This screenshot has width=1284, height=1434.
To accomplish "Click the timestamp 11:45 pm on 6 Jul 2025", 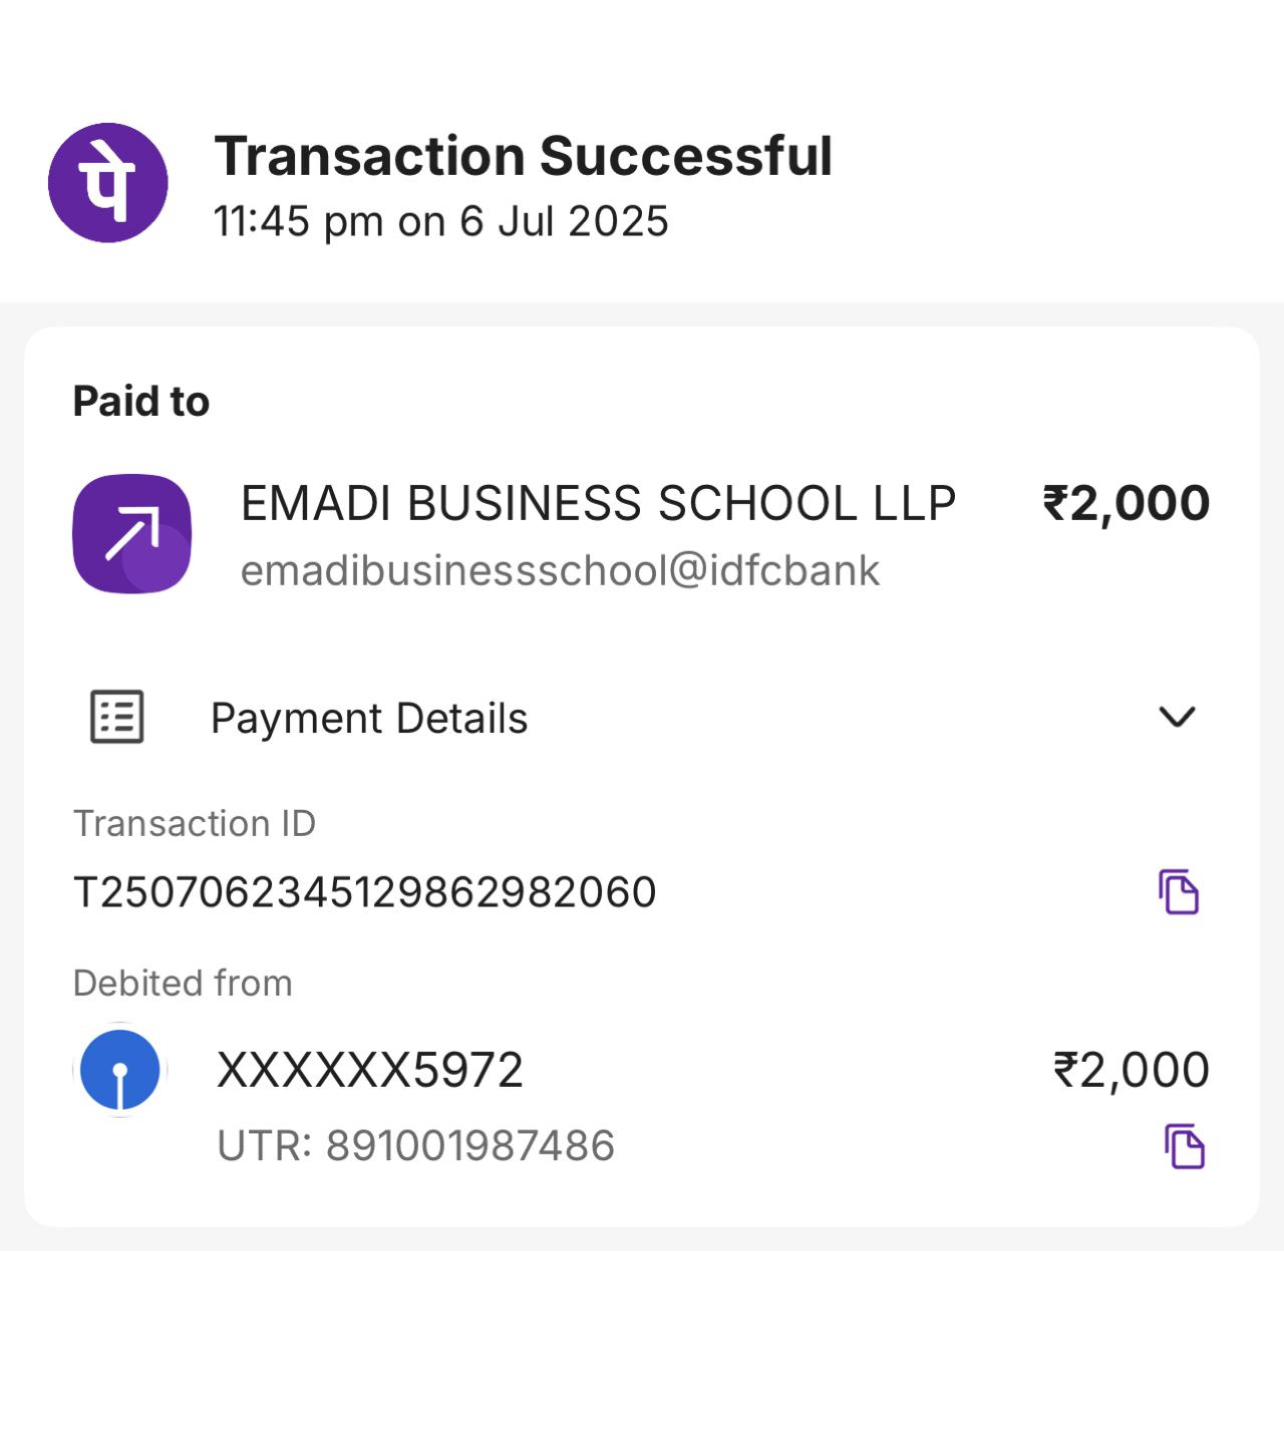I will [441, 221].
